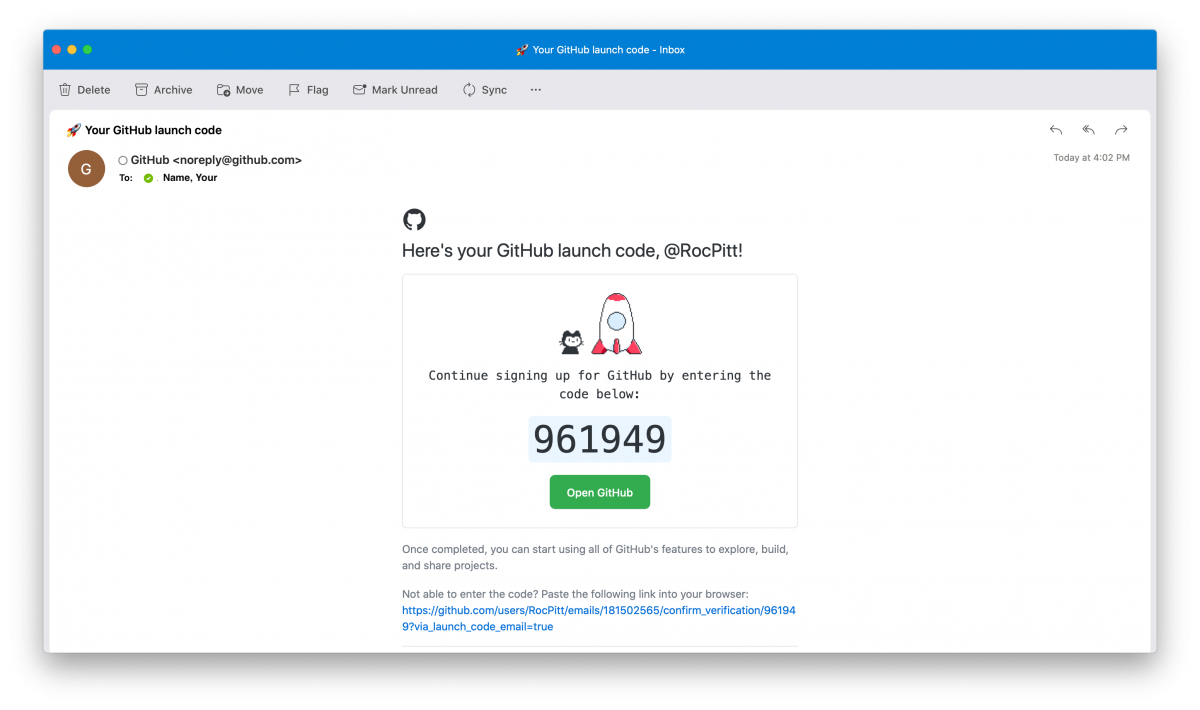Maximize the window with the green button

(88, 50)
